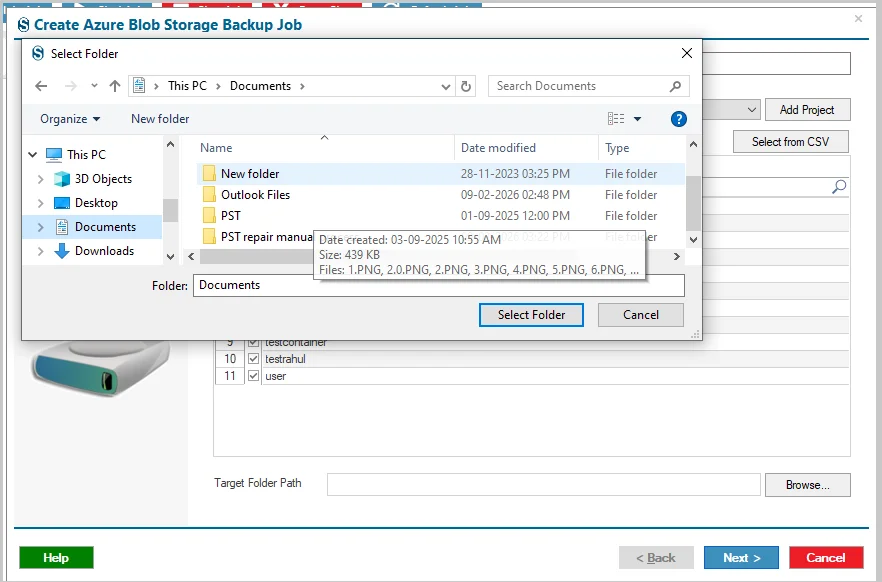This screenshot has width=882, height=582.
Task: Select This PC in the navigation tree
Action: tap(86, 155)
